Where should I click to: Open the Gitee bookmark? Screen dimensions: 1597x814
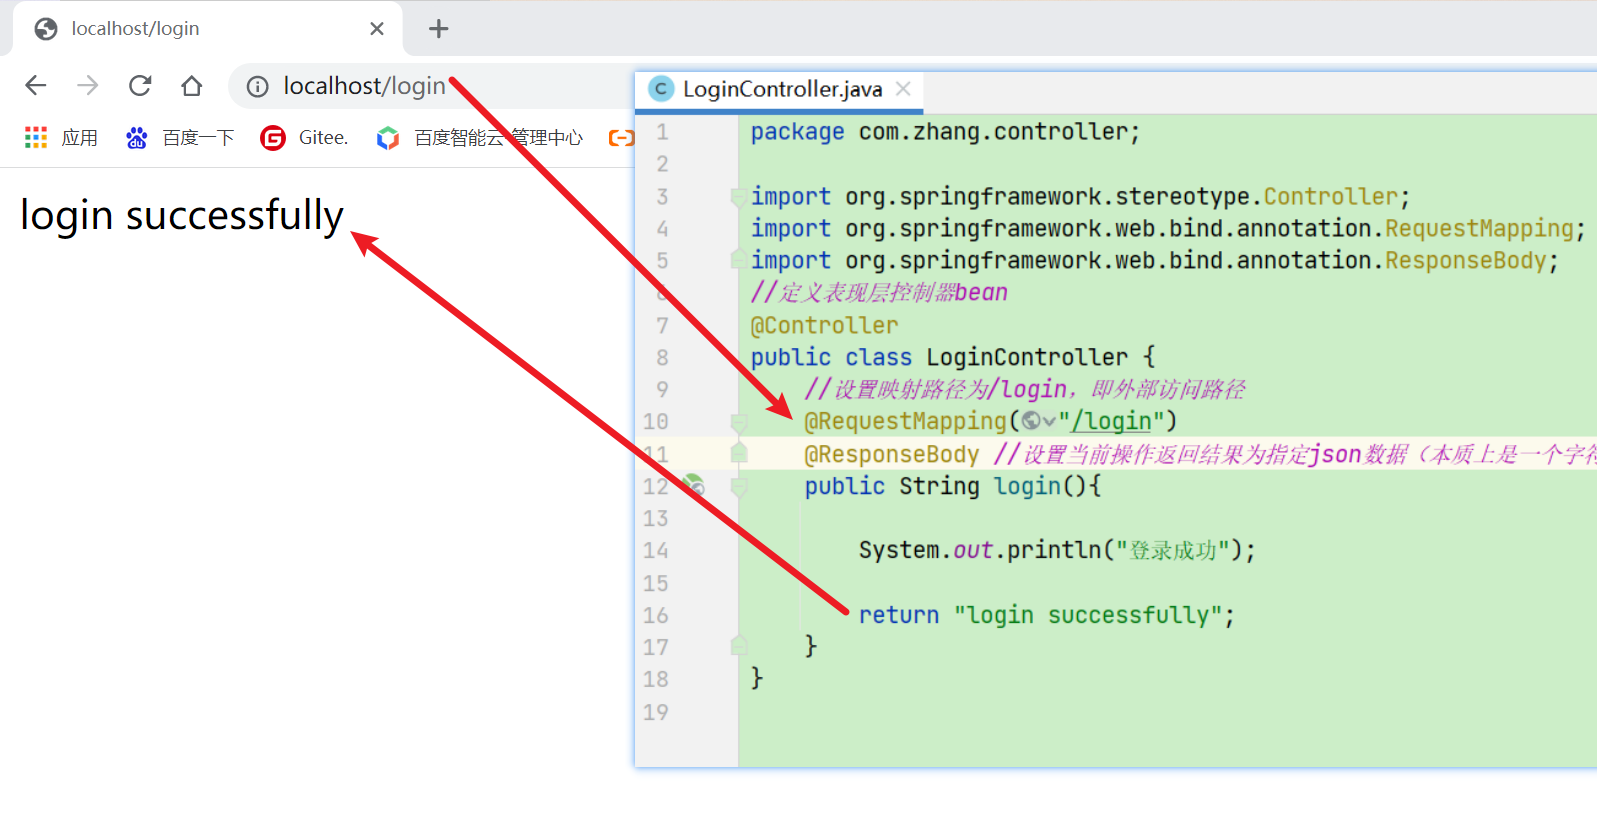304,138
